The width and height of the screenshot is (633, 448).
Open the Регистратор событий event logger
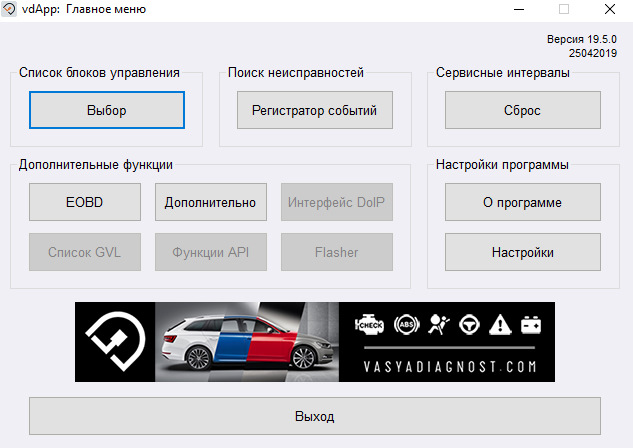pos(314,110)
